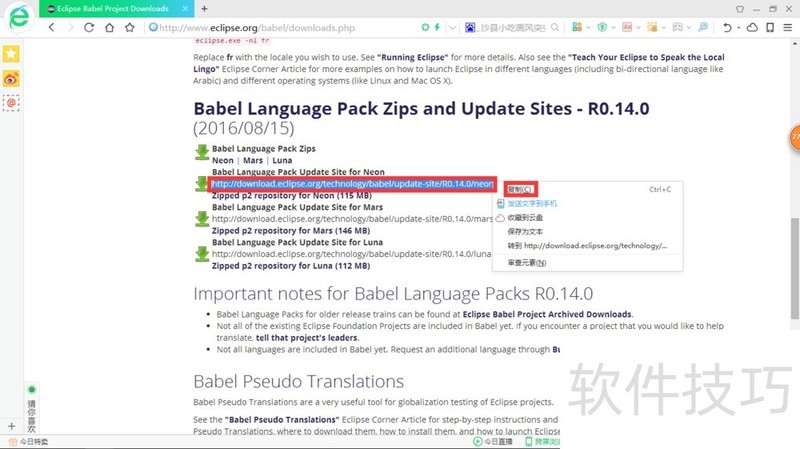Screen dimensions: 800x449
Task: Choose 转到 http://download.eclipse.org in context menu
Action: point(588,245)
